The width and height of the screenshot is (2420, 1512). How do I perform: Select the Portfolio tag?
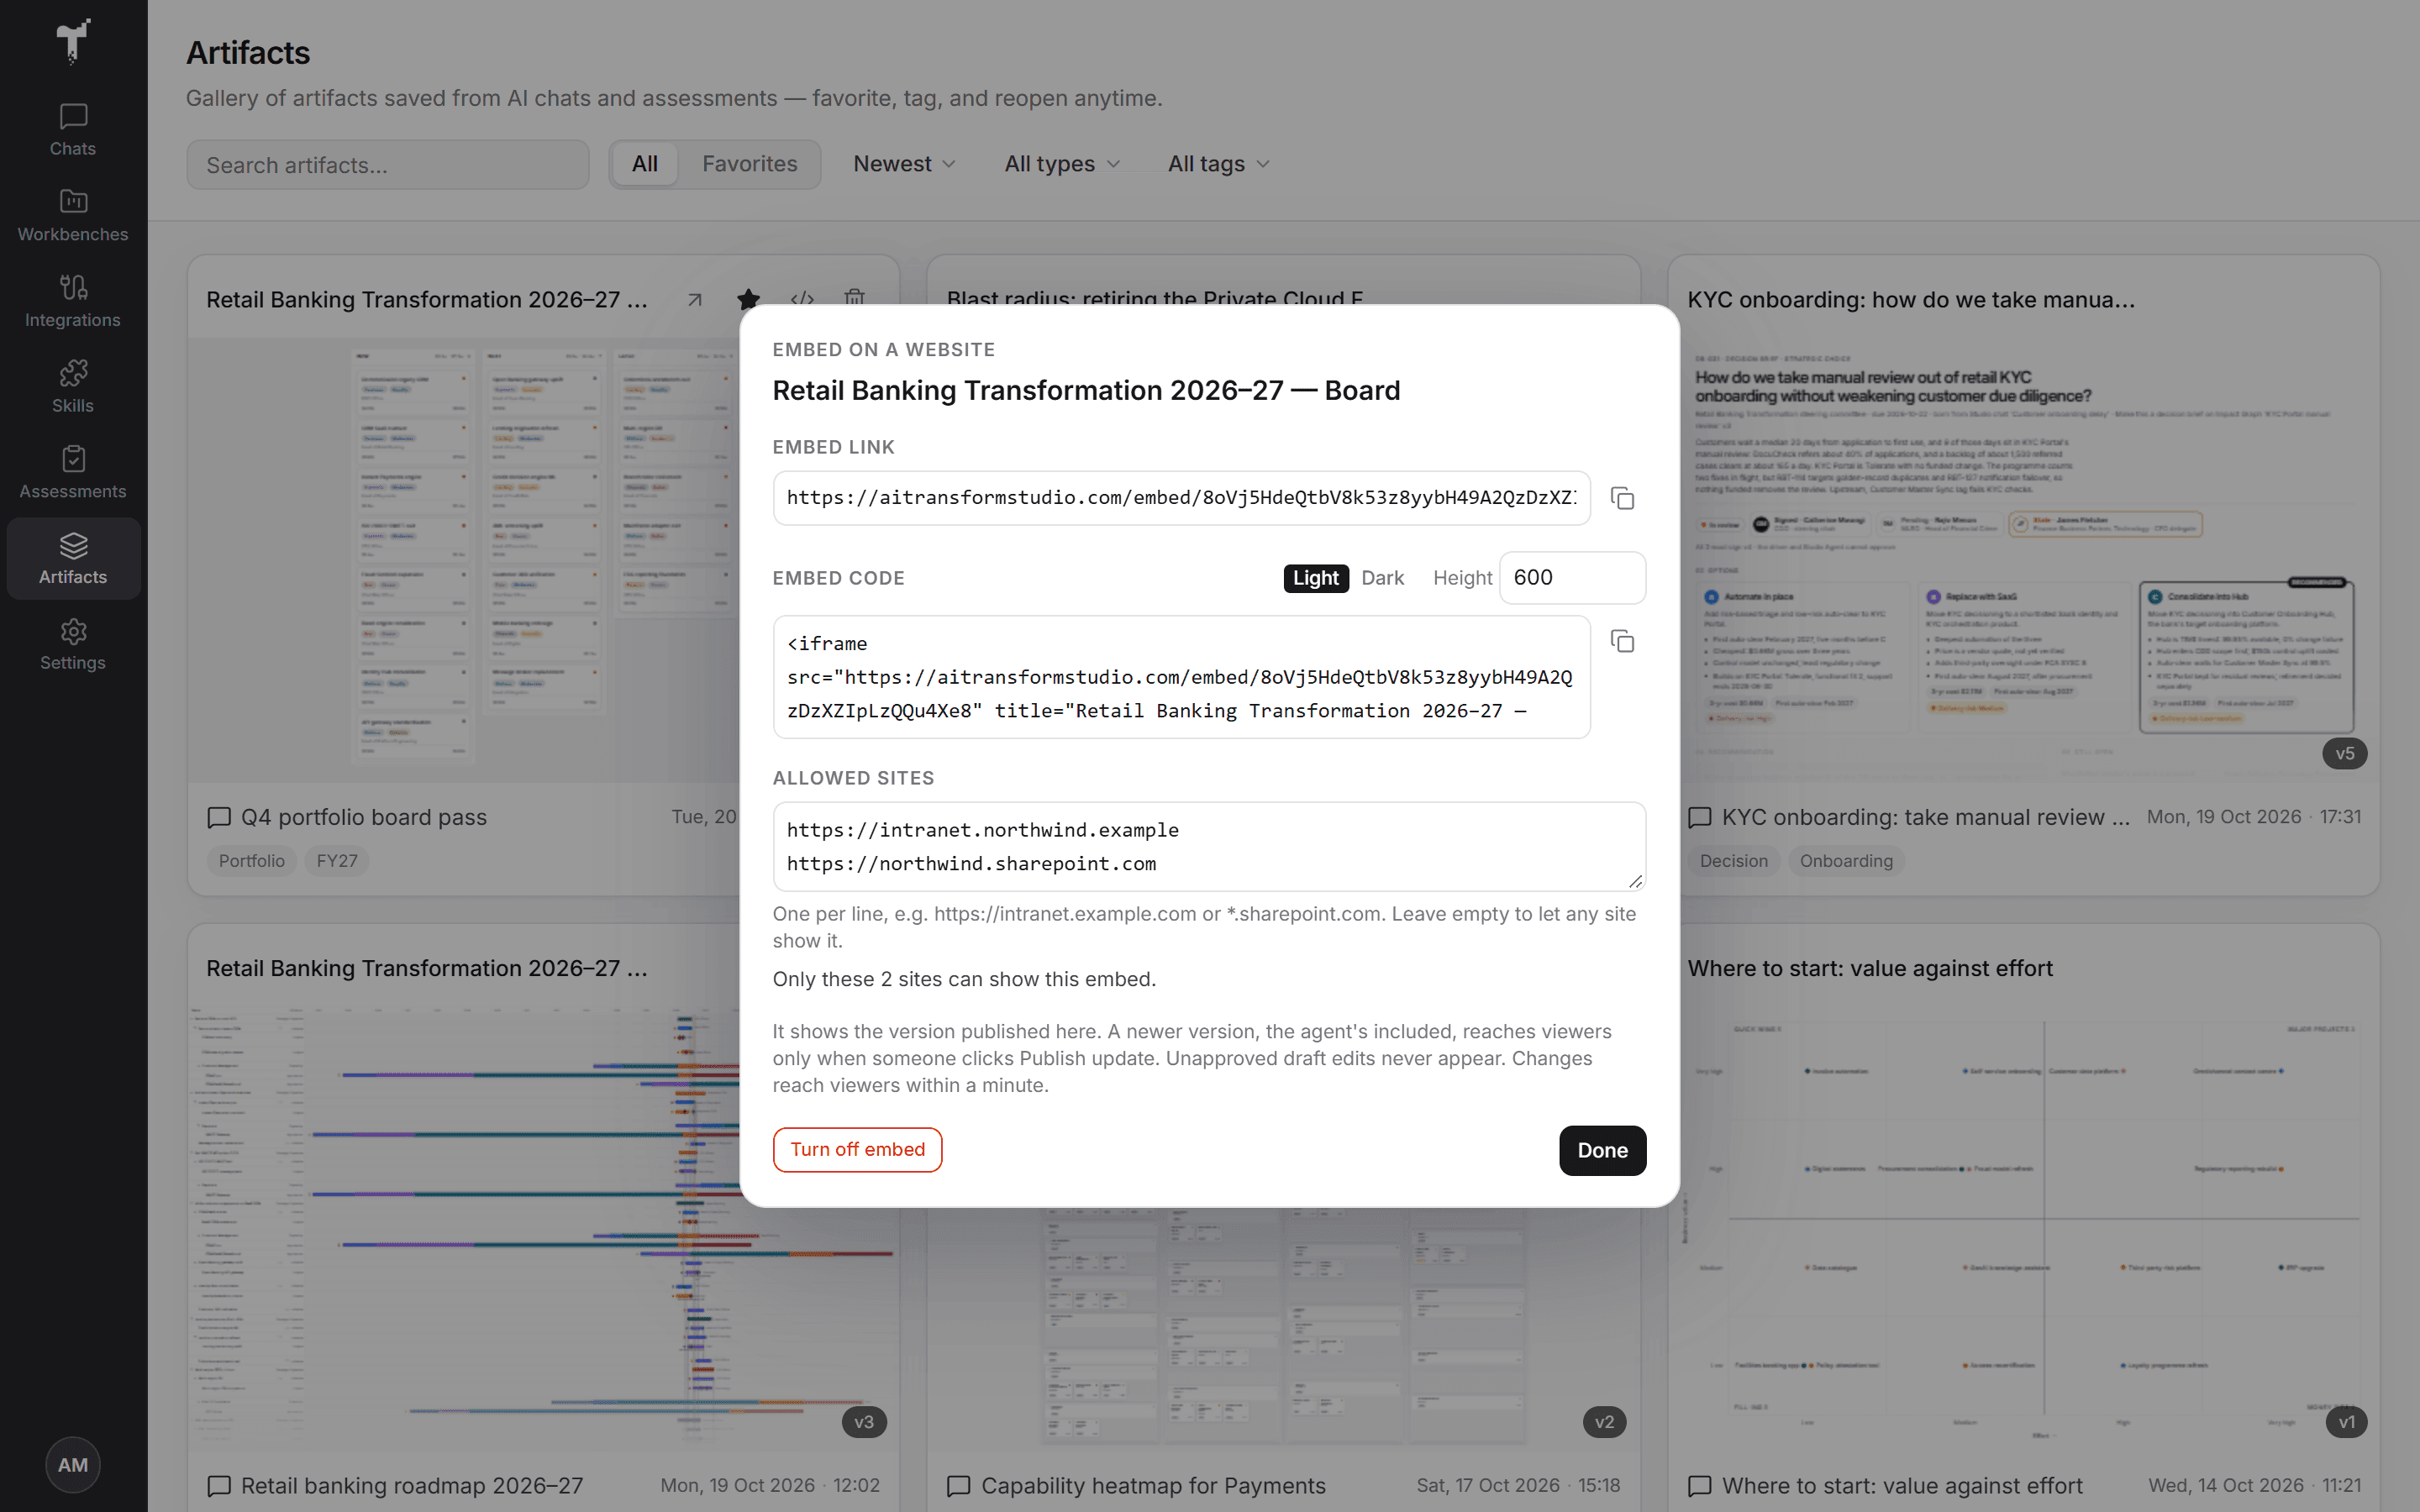[x=252, y=861]
